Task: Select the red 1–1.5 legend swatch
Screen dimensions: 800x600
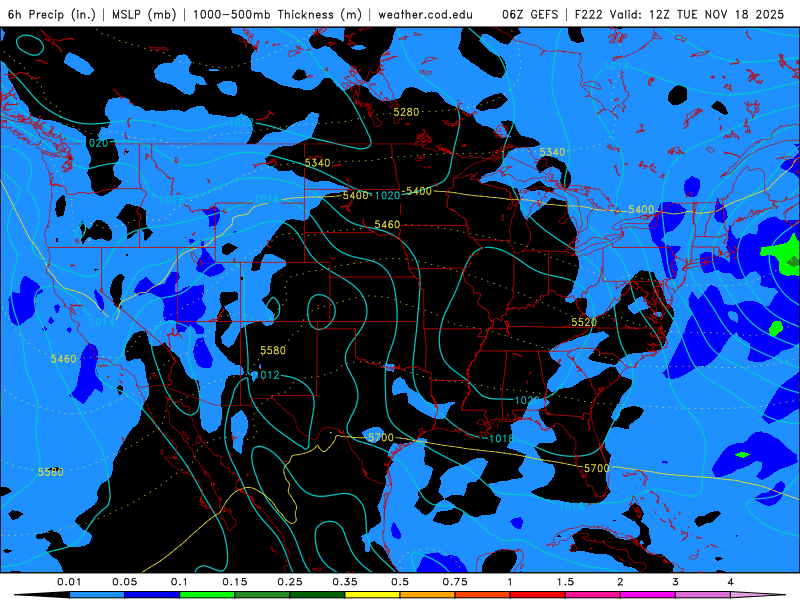Action: point(538,595)
